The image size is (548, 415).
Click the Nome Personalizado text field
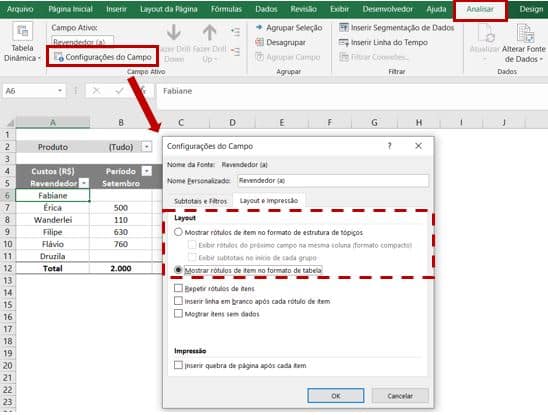[333, 181]
